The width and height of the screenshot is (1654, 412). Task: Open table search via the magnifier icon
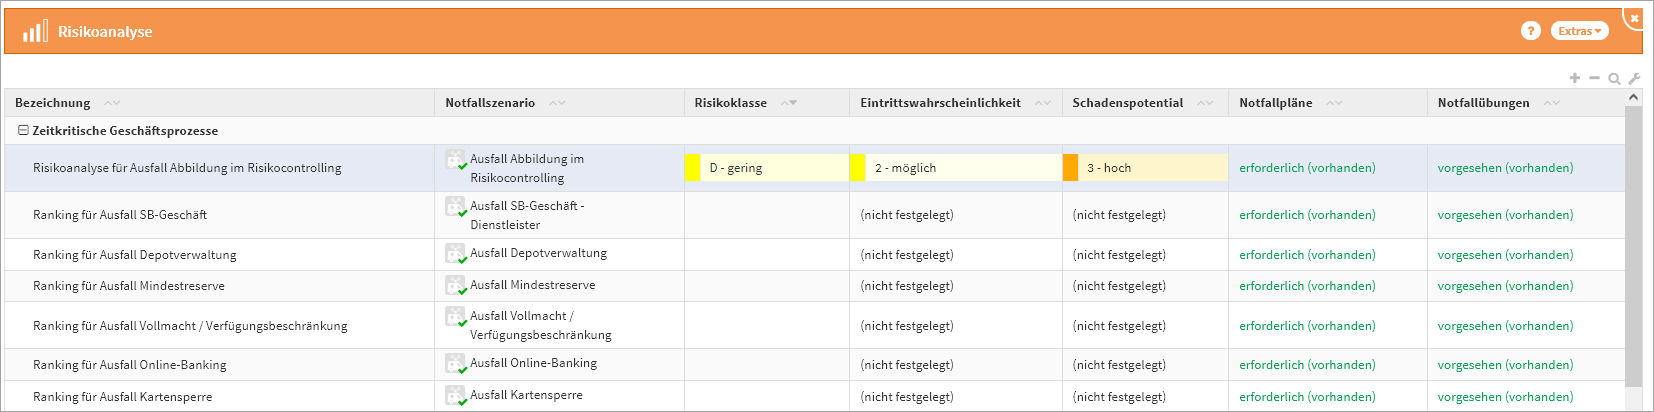[x=1614, y=79]
